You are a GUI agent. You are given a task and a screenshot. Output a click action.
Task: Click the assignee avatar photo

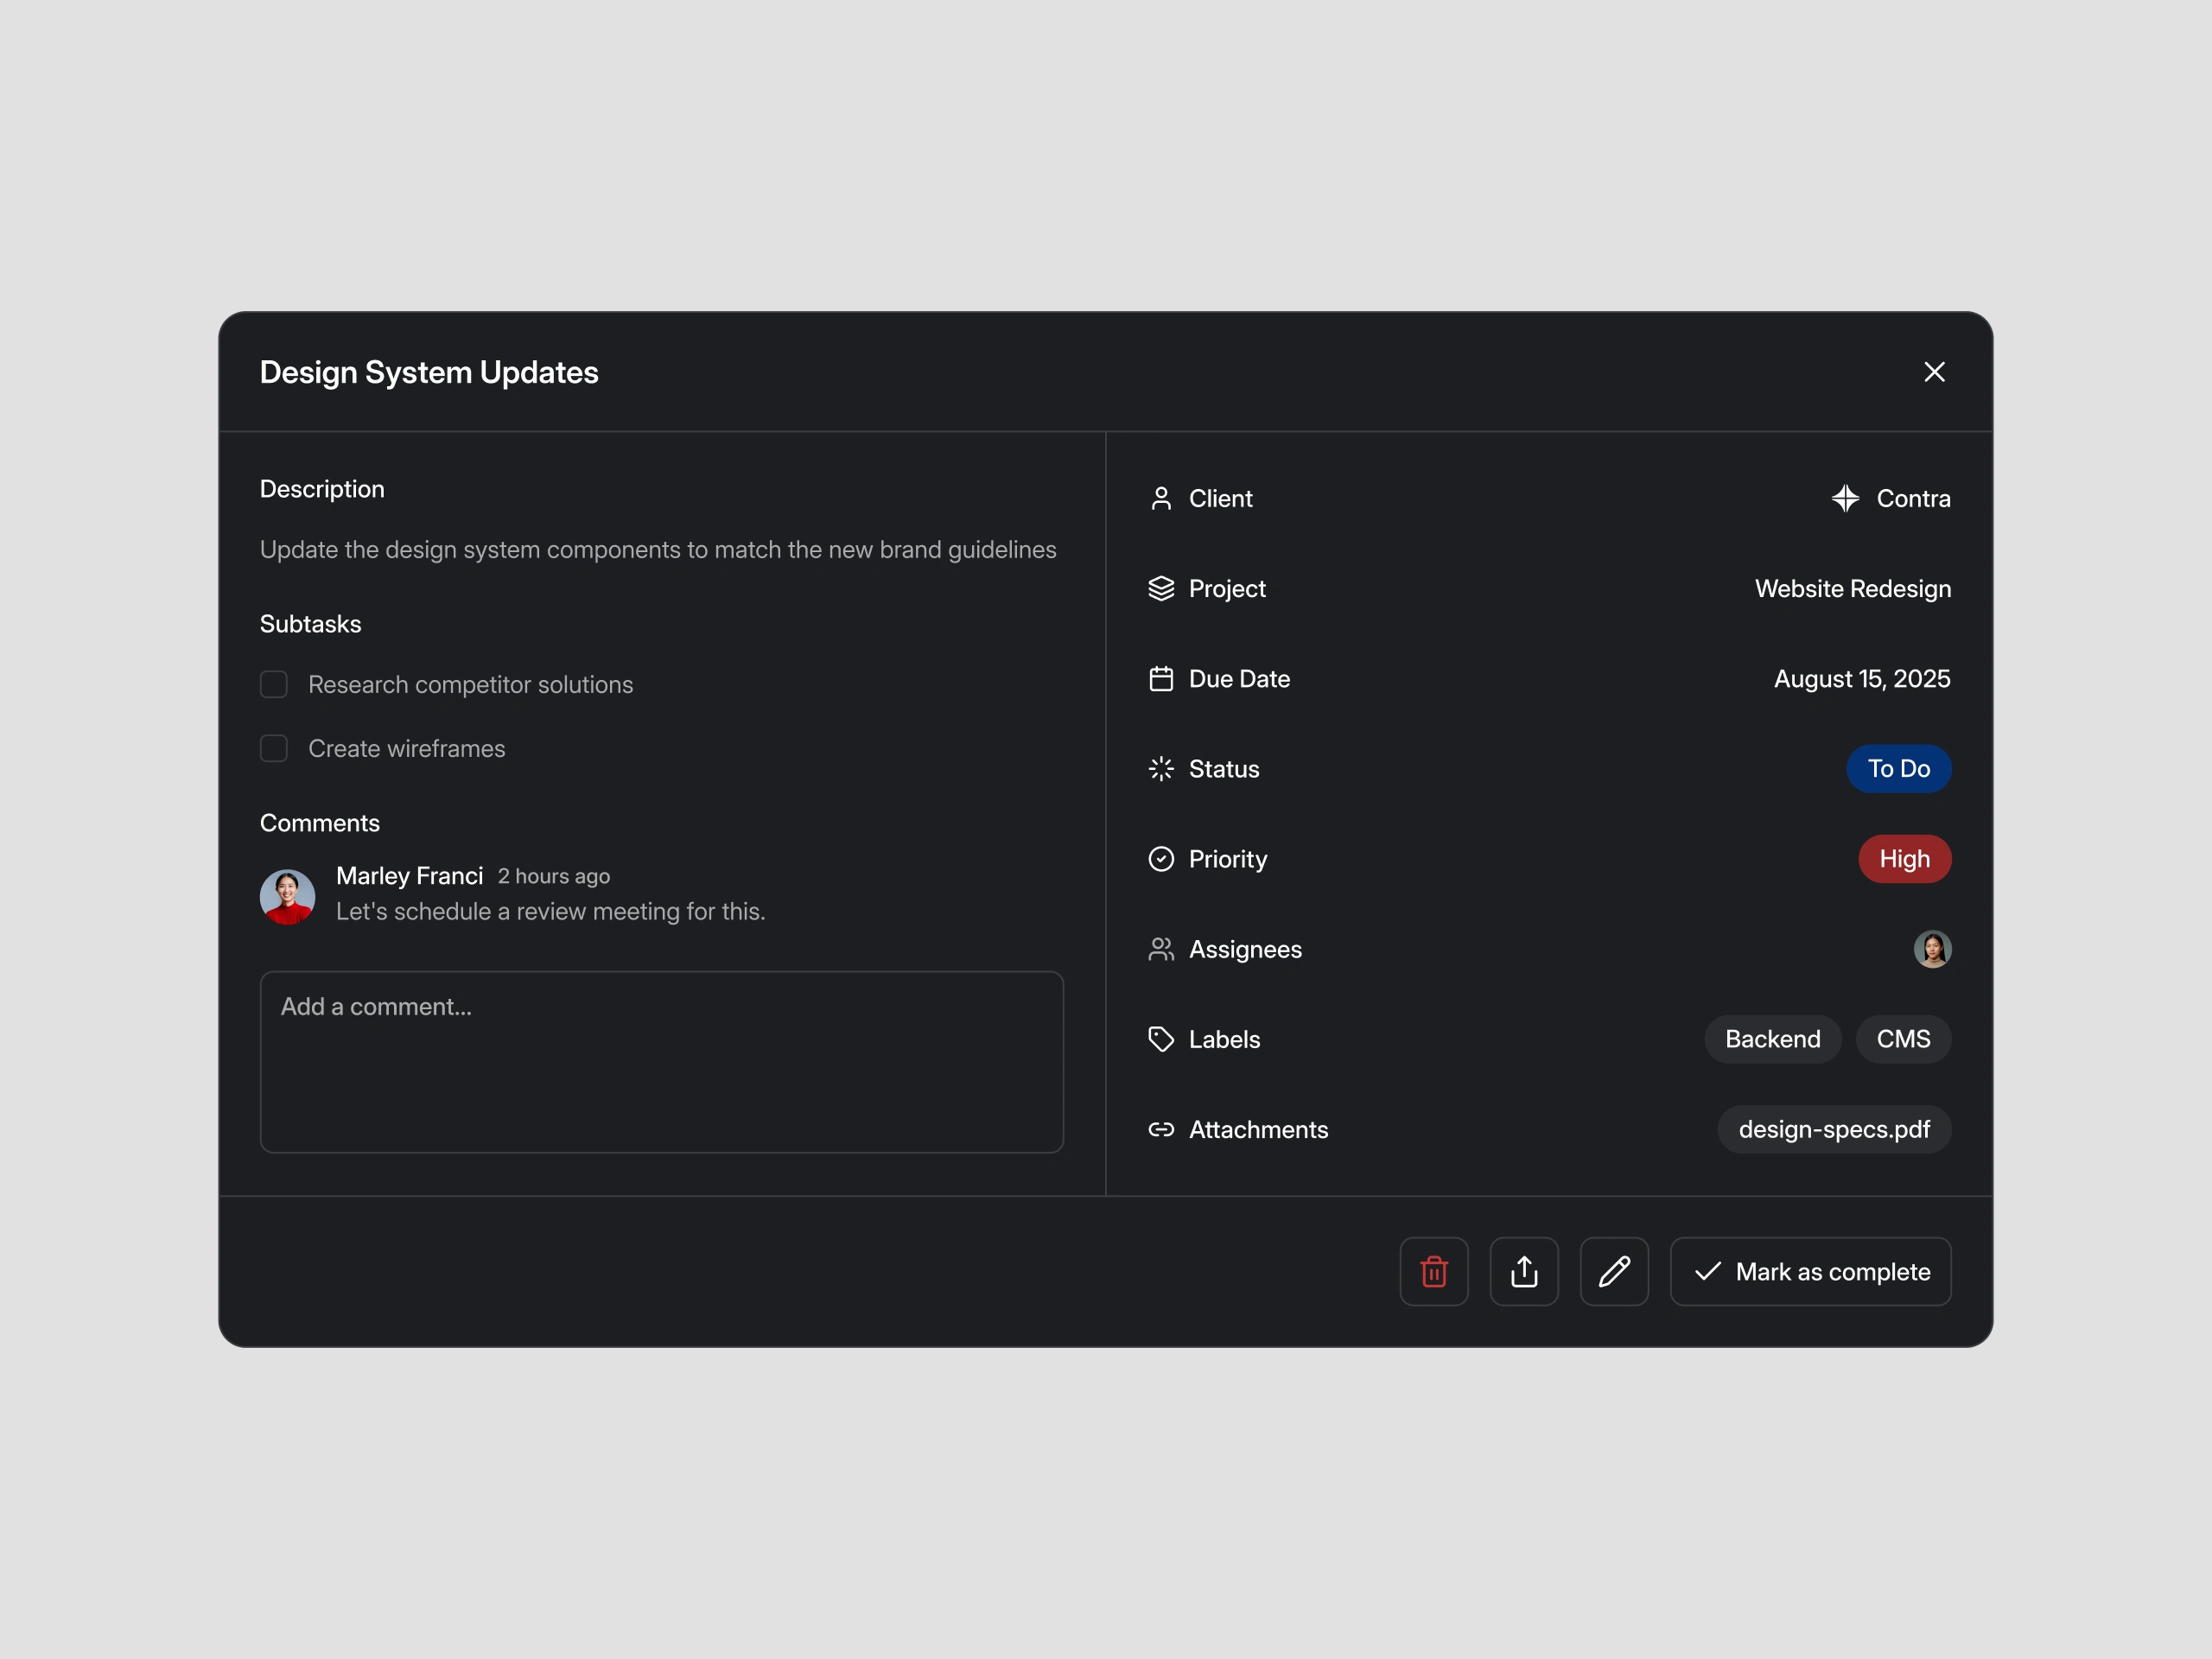(x=1931, y=949)
